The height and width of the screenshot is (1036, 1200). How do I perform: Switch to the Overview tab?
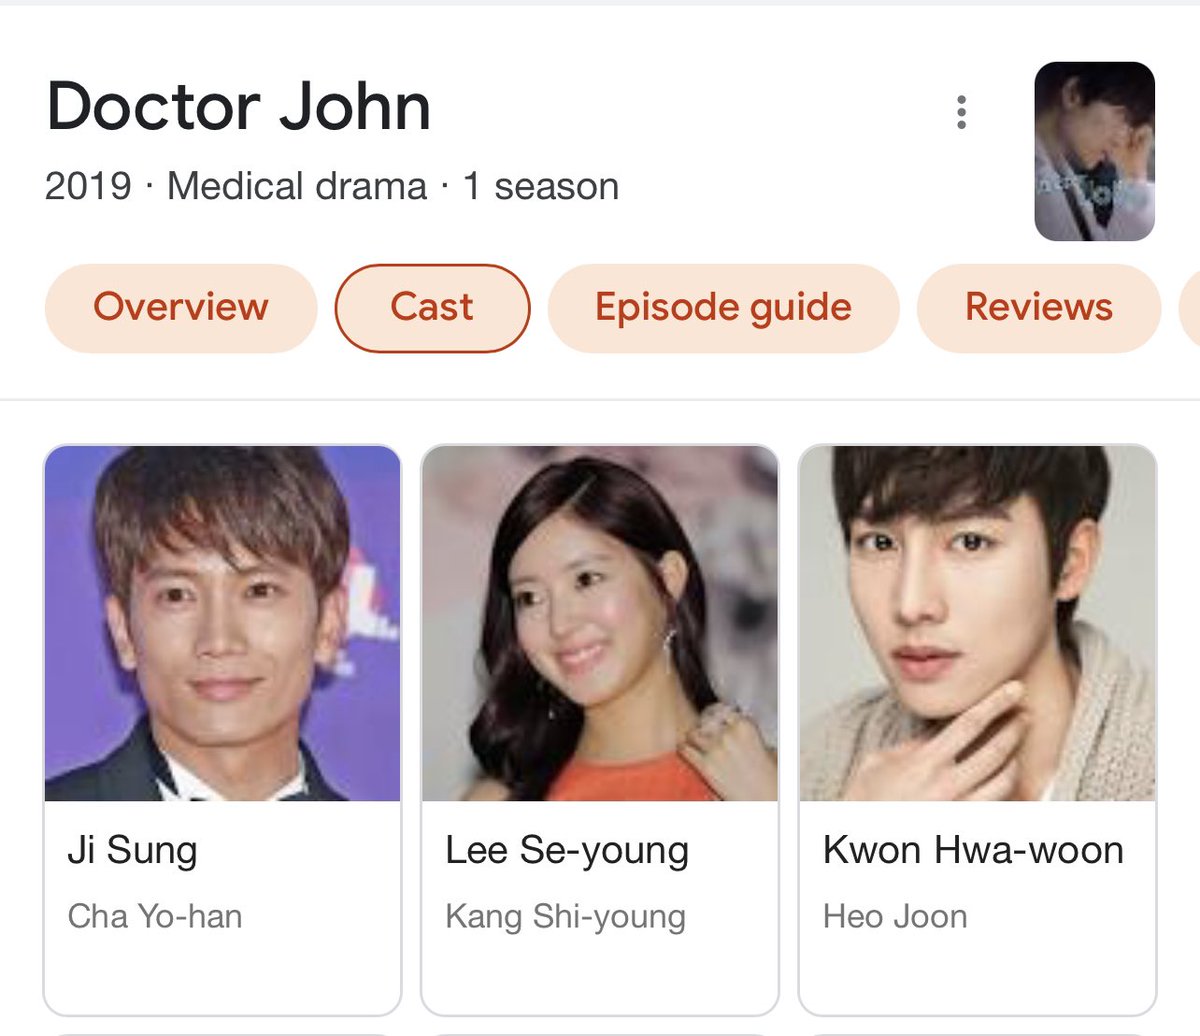(x=181, y=307)
